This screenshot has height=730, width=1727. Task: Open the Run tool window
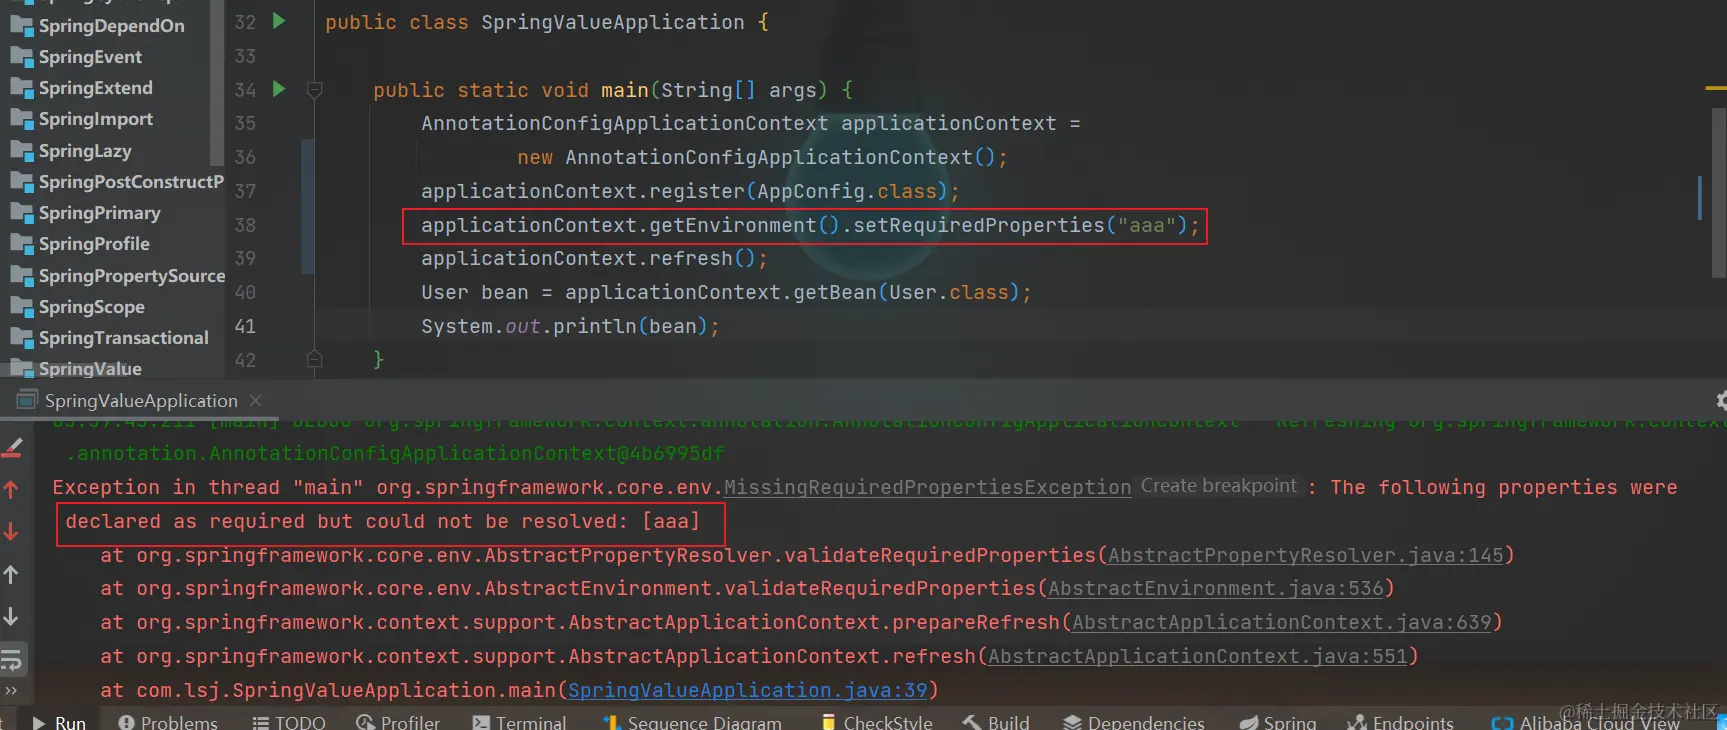click(x=59, y=722)
